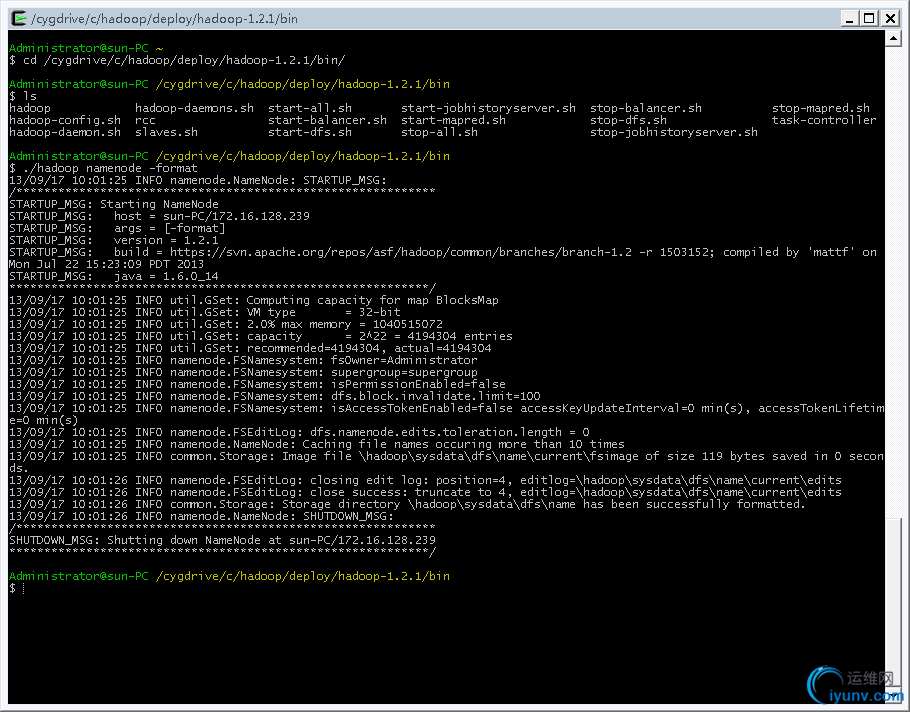Click the 'closing edit log: position=4' line
Viewport: 910px width, 712px height.
point(425,480)
